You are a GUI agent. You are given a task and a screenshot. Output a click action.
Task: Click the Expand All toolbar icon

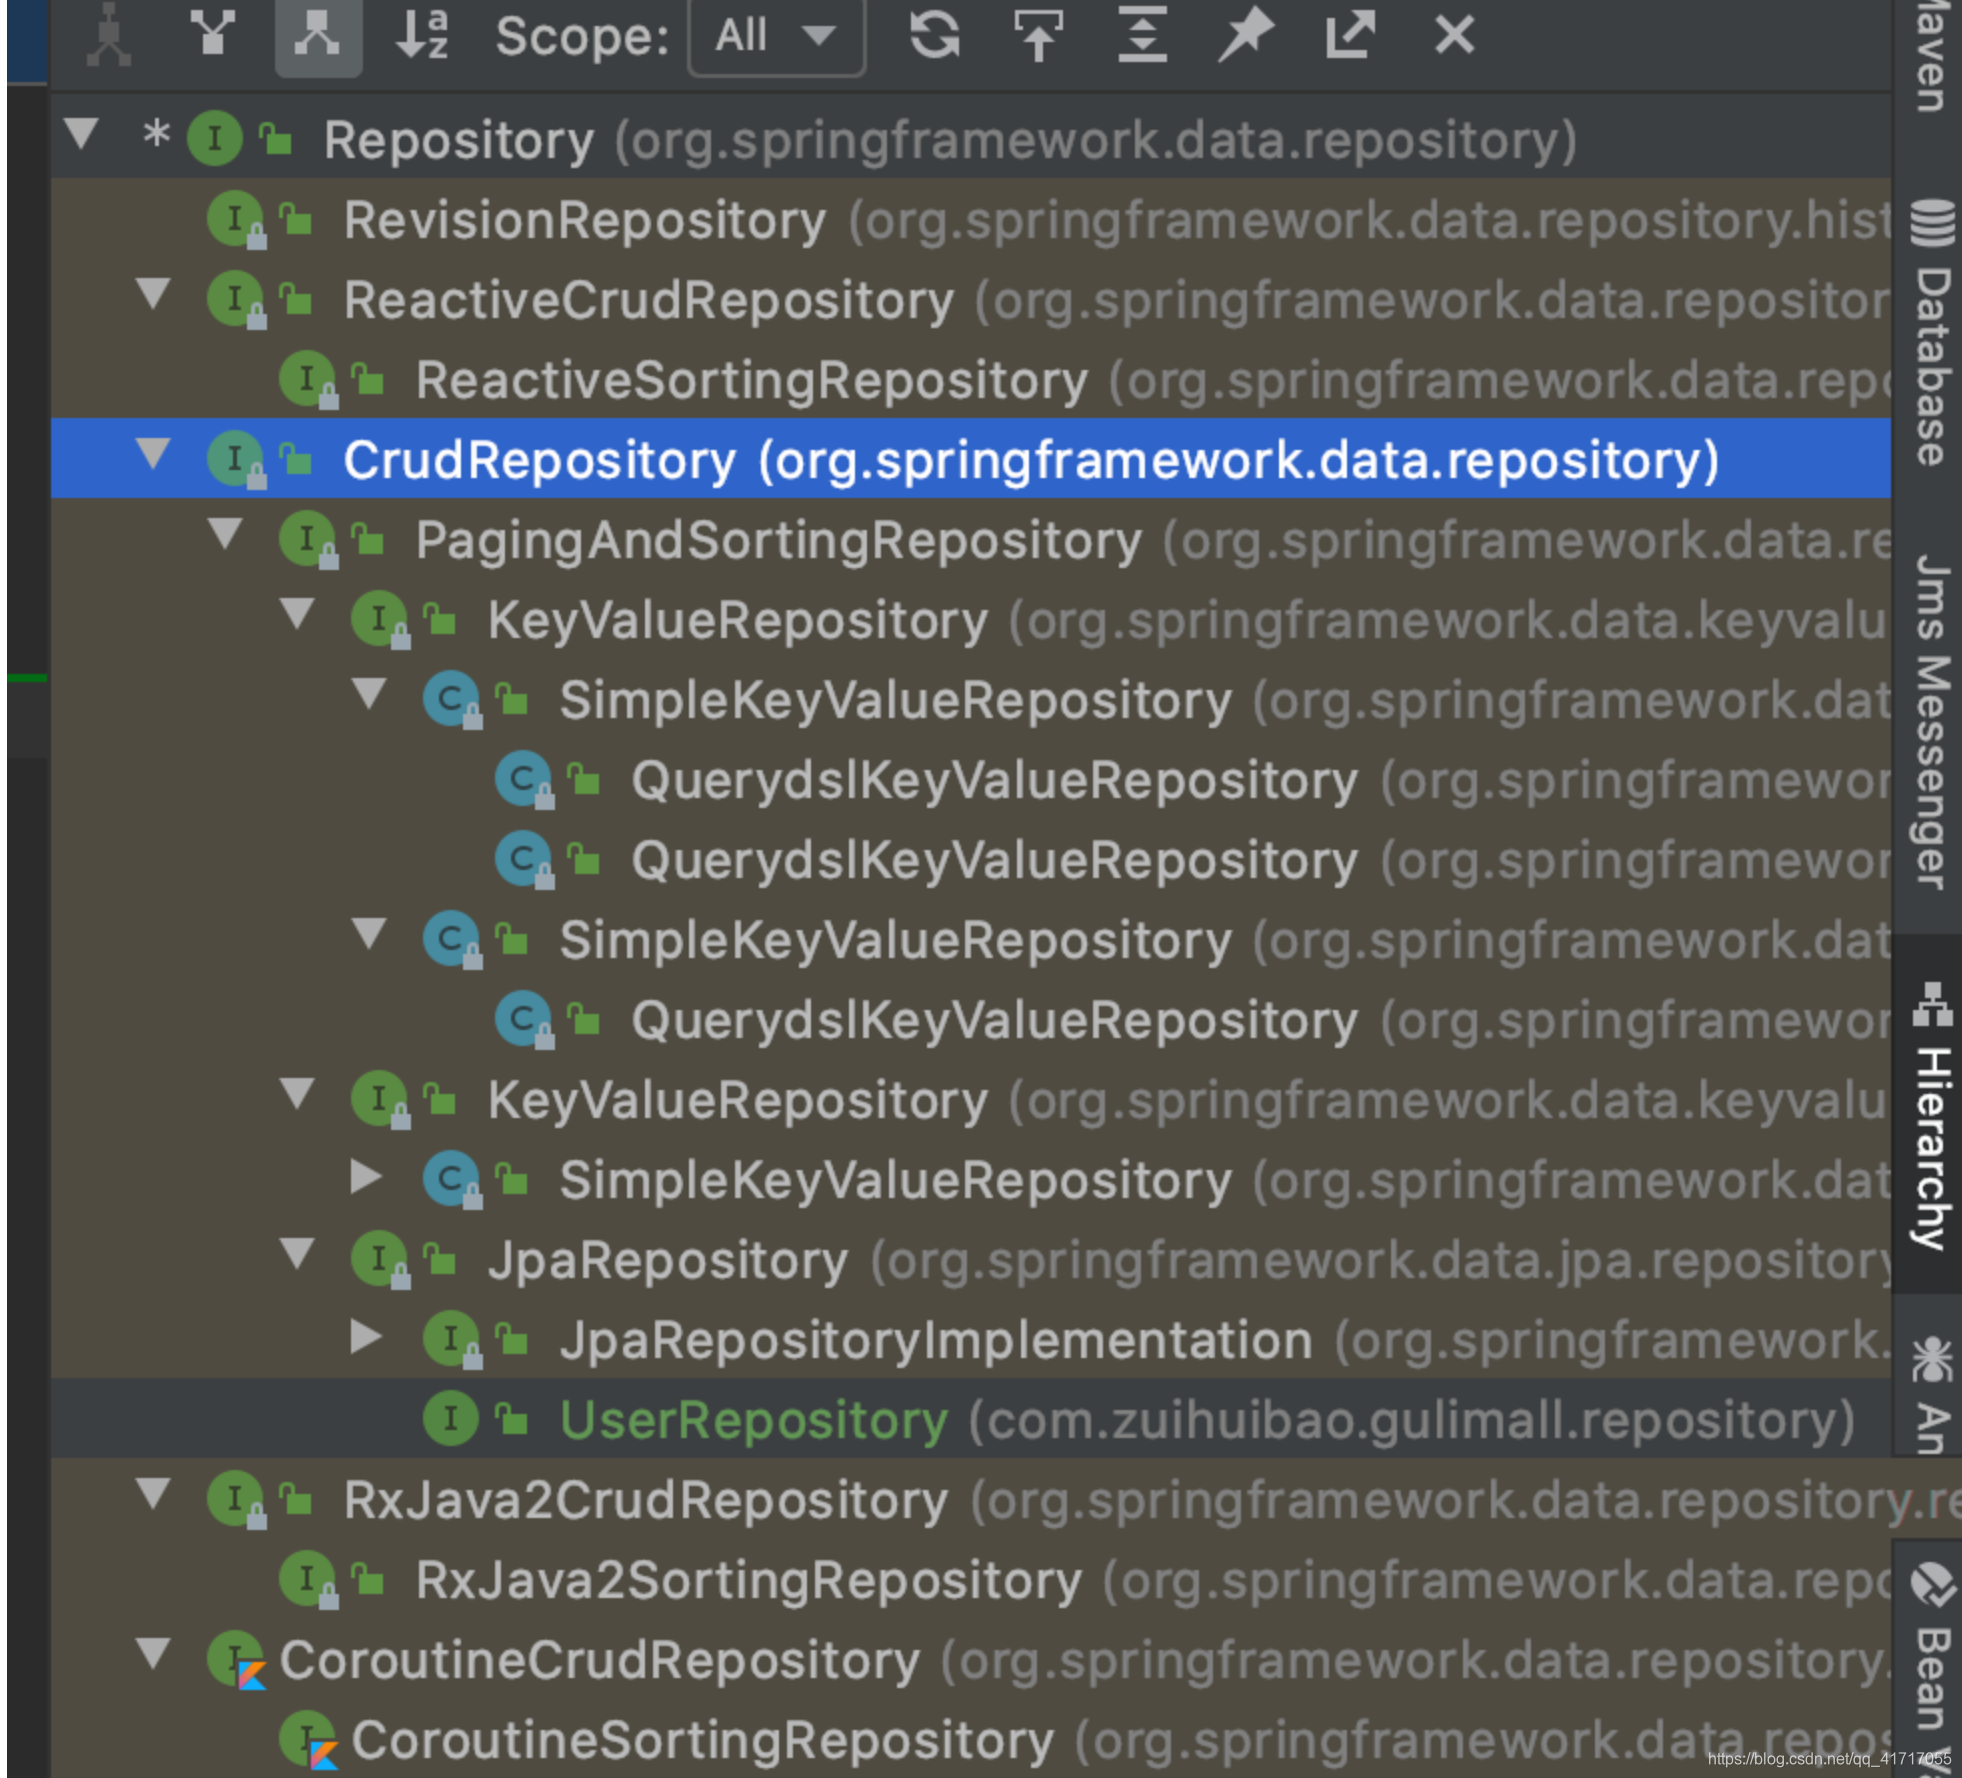tap(1143, 35)
